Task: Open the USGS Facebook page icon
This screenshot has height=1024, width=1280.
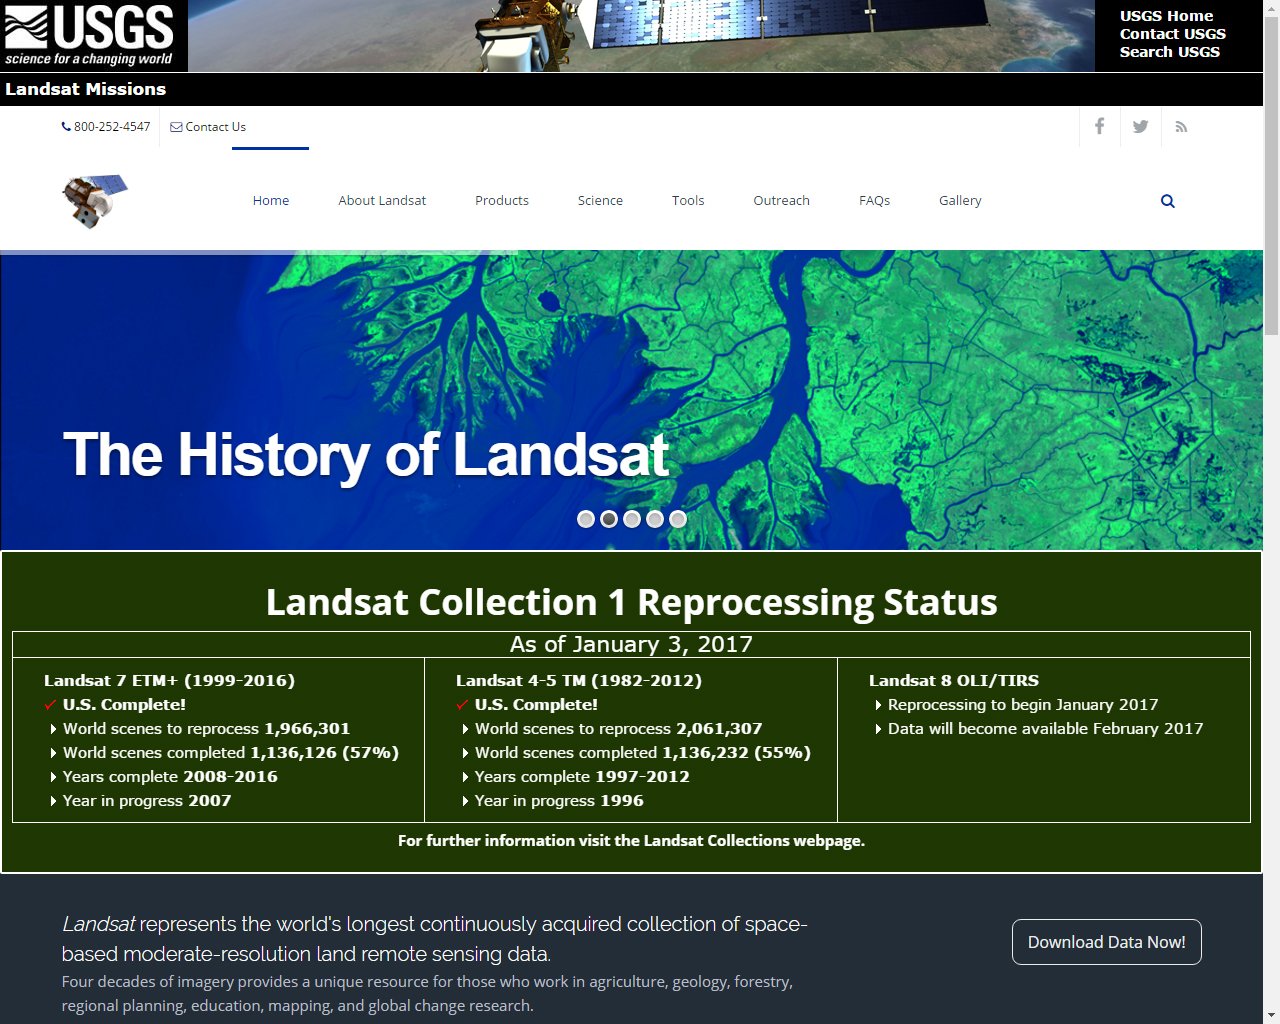Action: click(x=1099, y=126)
